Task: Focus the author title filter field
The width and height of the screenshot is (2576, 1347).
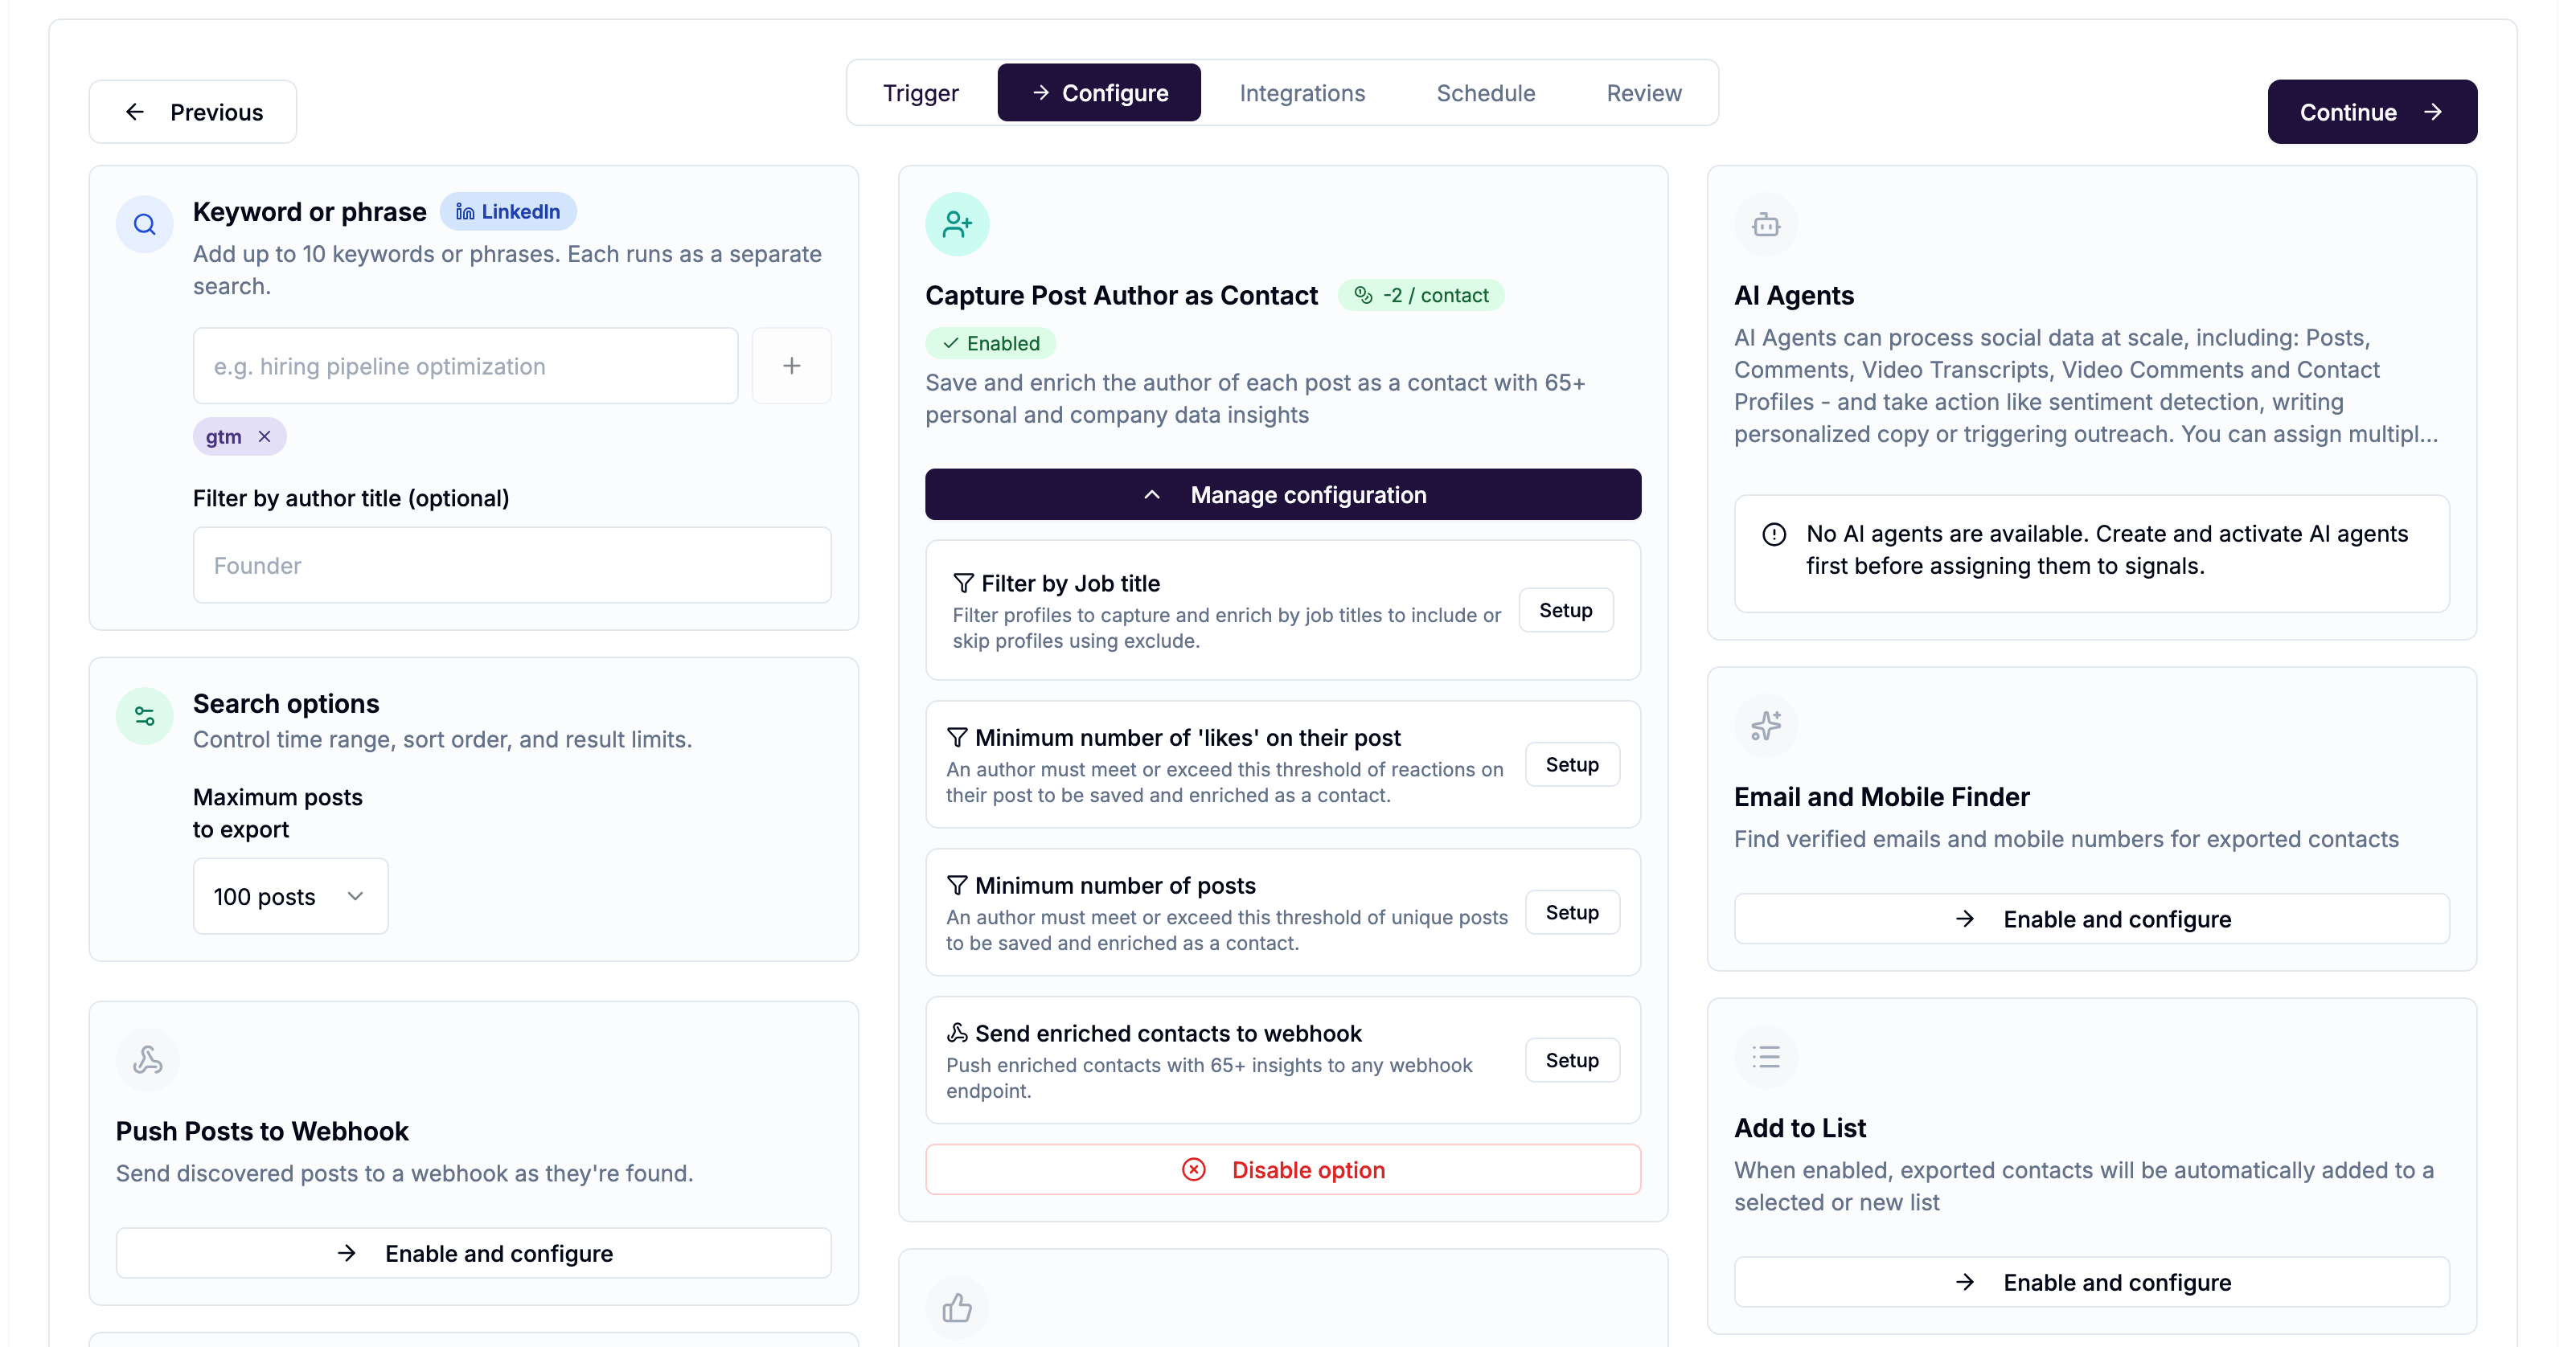Action: pos(512,566)
